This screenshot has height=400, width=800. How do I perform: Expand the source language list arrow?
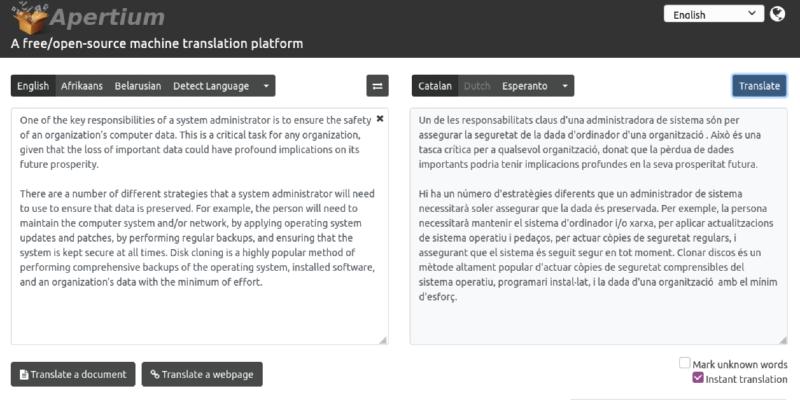pos(266,86)
